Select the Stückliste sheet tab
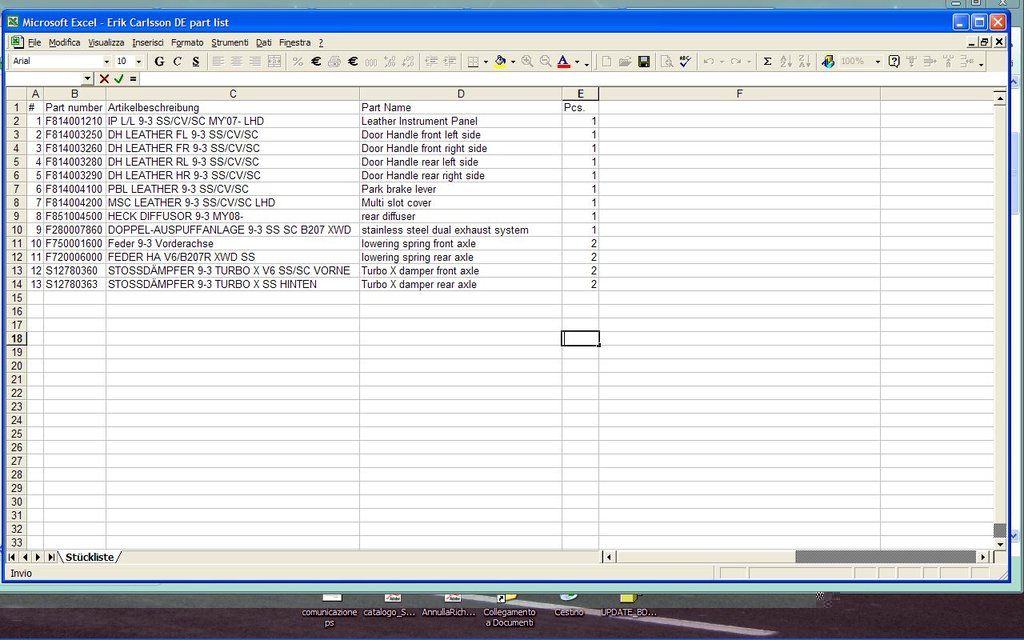The height and width of the screenshot is (640, 1024). (89, 557)
